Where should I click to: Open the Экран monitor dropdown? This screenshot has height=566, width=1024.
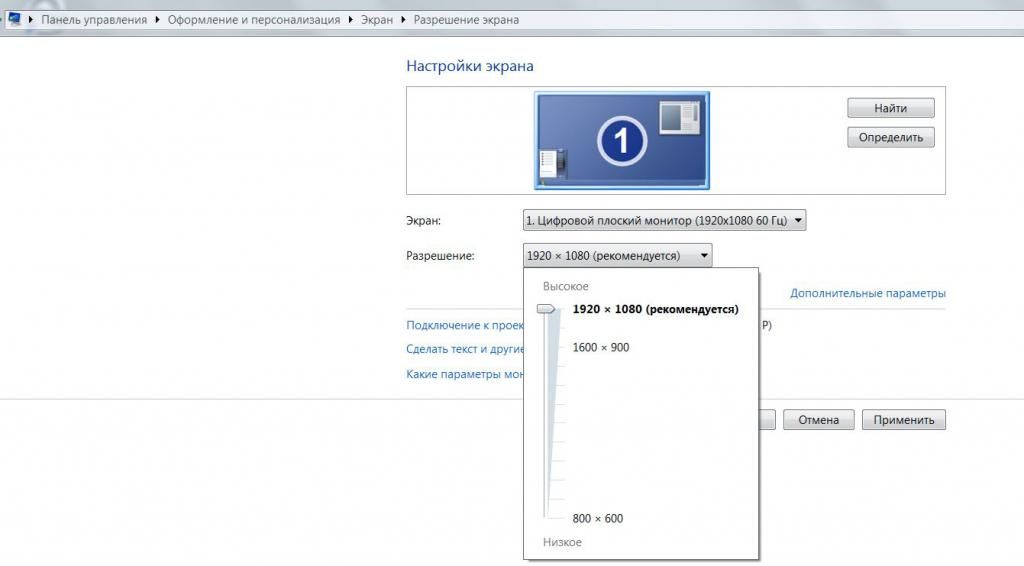664,221
